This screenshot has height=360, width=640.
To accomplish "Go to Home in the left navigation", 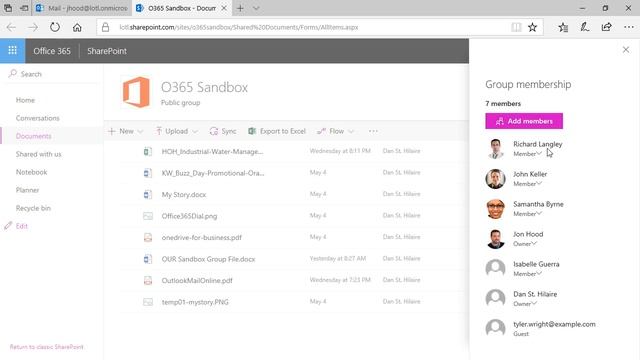I will click(25, 100).
